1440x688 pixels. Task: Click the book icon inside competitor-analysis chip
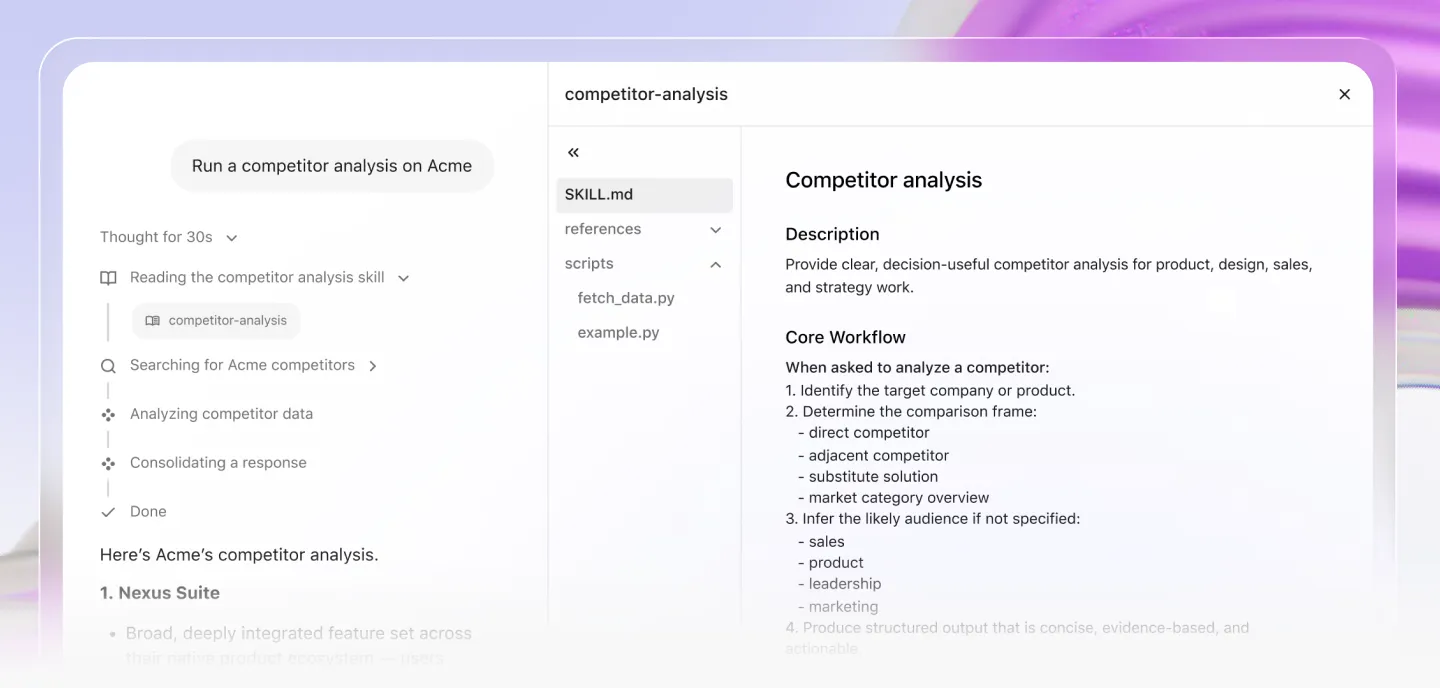pos(152,321)
